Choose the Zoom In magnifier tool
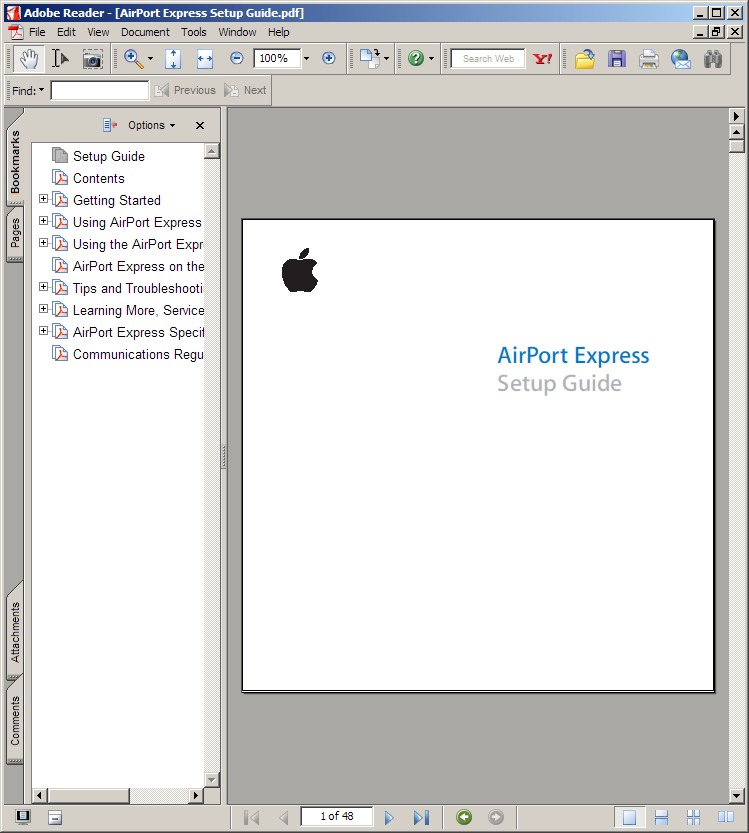 [133, 58]
